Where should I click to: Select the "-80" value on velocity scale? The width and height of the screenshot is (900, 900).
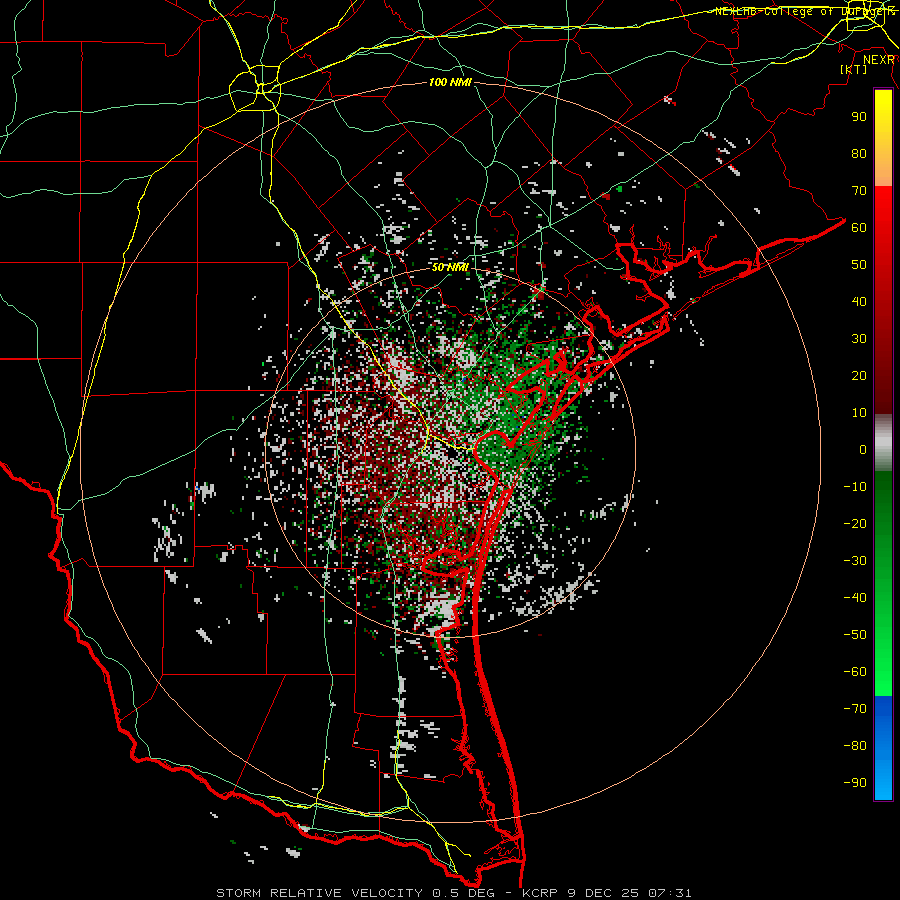(855, 746)
